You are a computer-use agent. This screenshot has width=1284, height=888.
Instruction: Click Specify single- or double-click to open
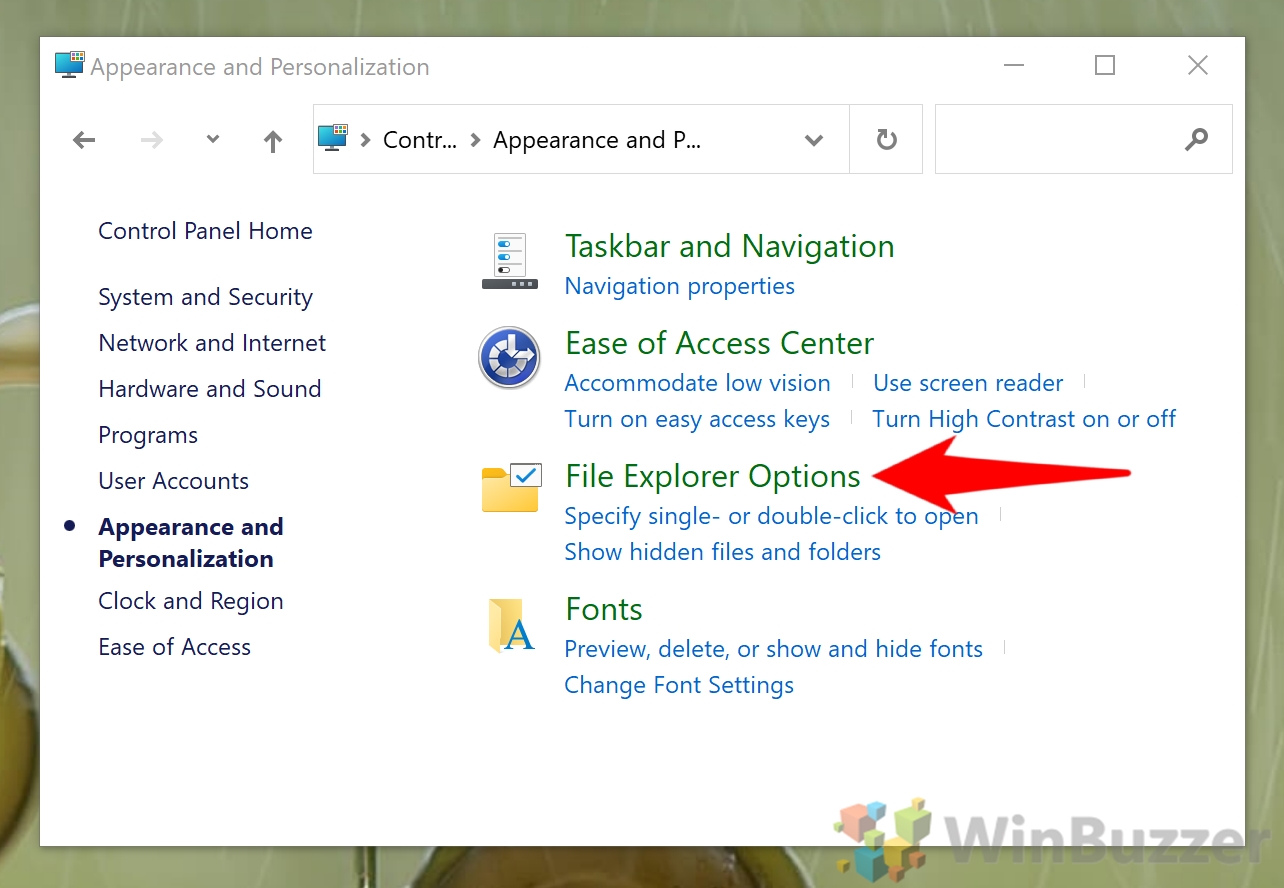pos(771,515)
